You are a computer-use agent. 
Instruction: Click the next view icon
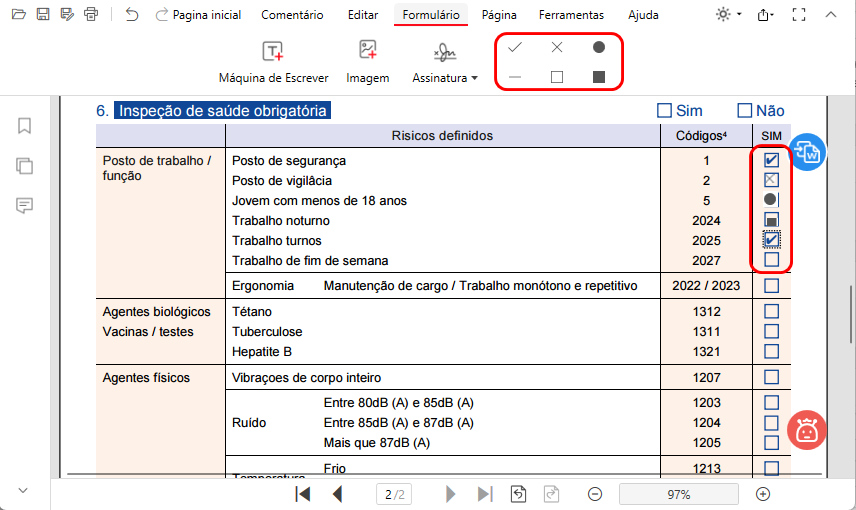(551, 494)
